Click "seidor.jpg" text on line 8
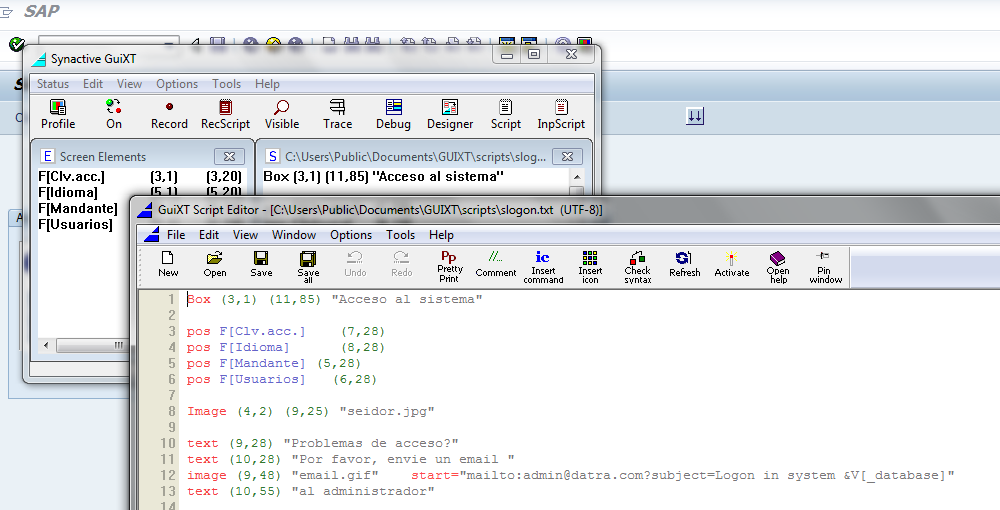This screenshot has height=510, width=1000. pyautogui.click(x=387, y=411)
